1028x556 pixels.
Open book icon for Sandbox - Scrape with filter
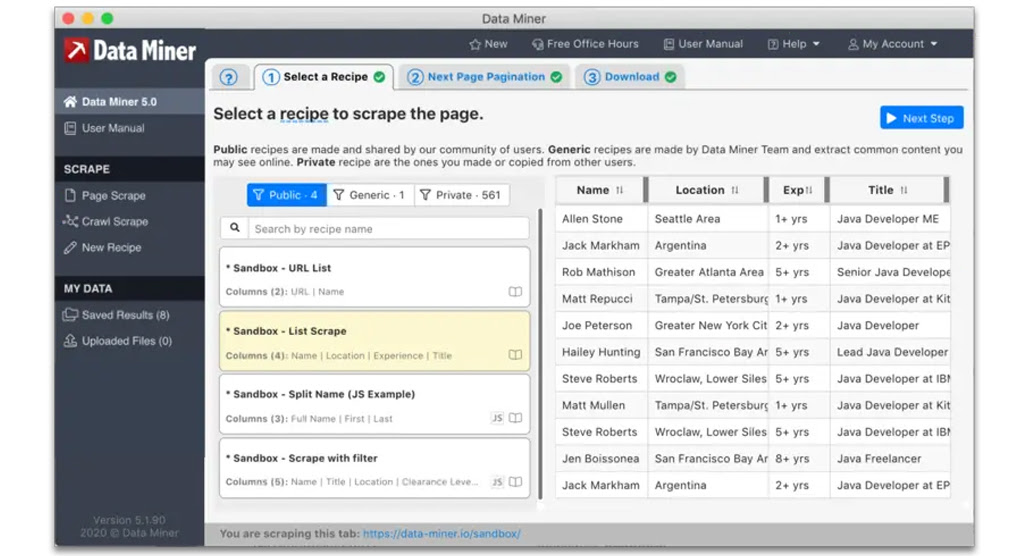tap(515, 482)
